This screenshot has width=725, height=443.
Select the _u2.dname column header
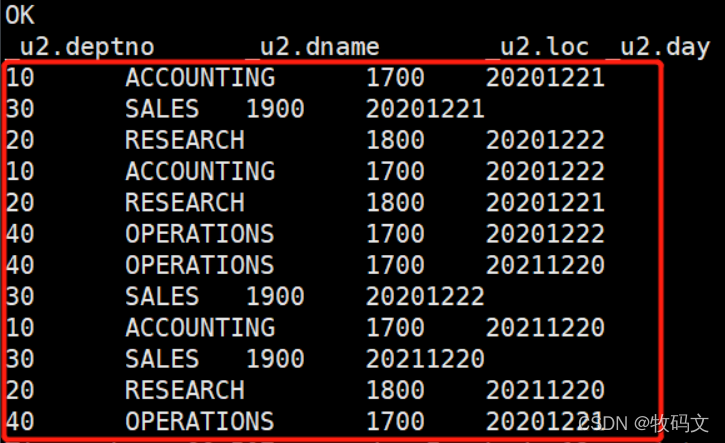(x=312, y=47)
